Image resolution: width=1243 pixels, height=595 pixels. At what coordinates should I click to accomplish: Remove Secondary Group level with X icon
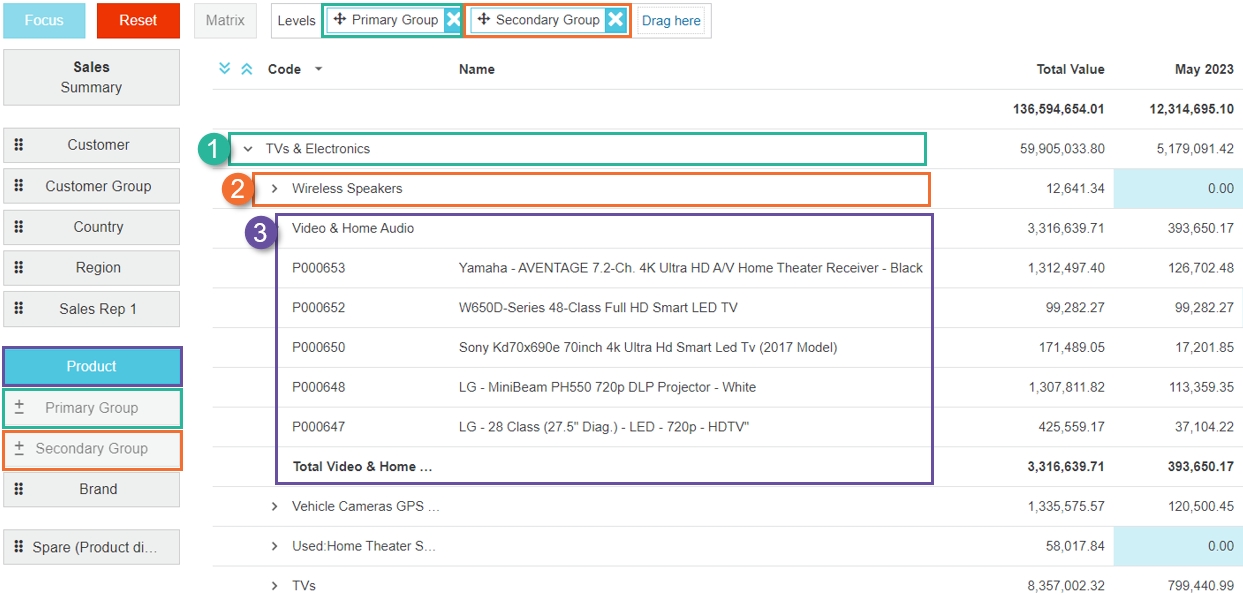(616, 20)
